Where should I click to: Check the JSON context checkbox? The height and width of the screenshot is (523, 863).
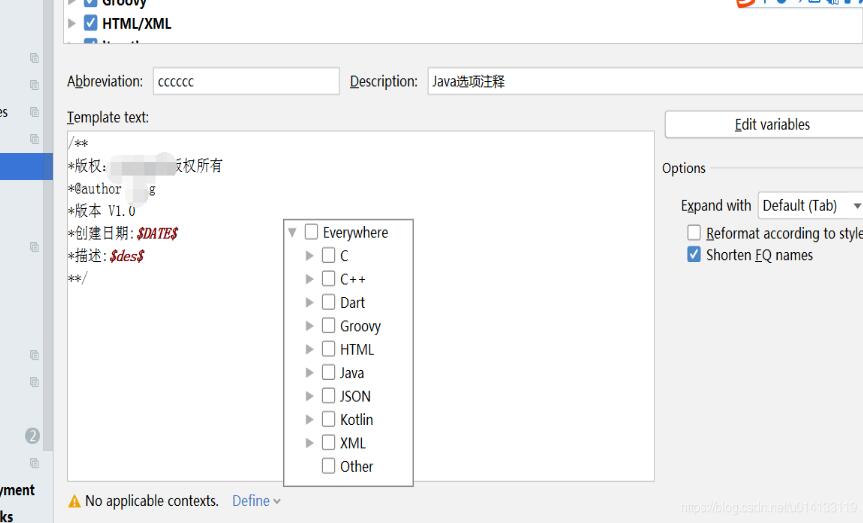tap(329, 396)
